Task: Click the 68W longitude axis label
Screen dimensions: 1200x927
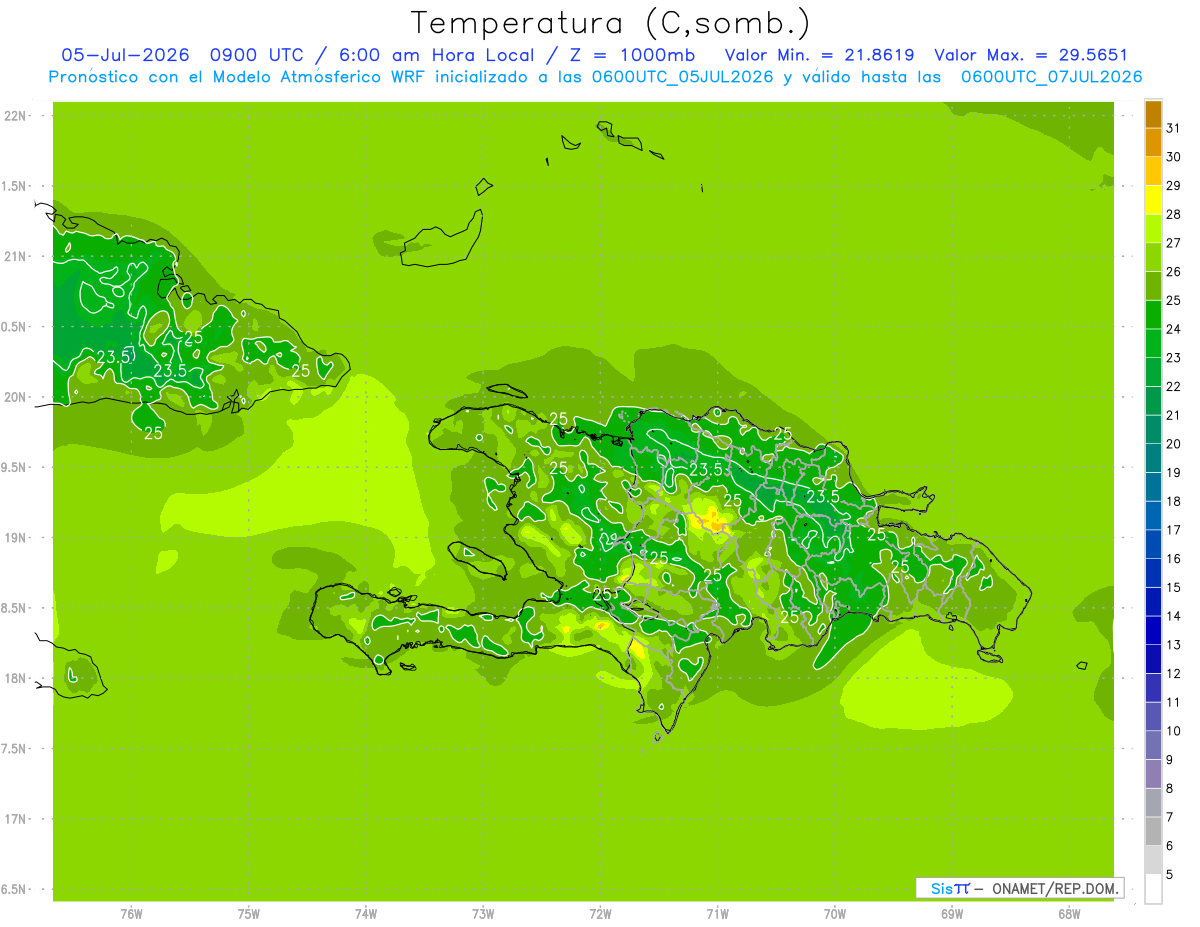Action: [x=1069, y=913]
